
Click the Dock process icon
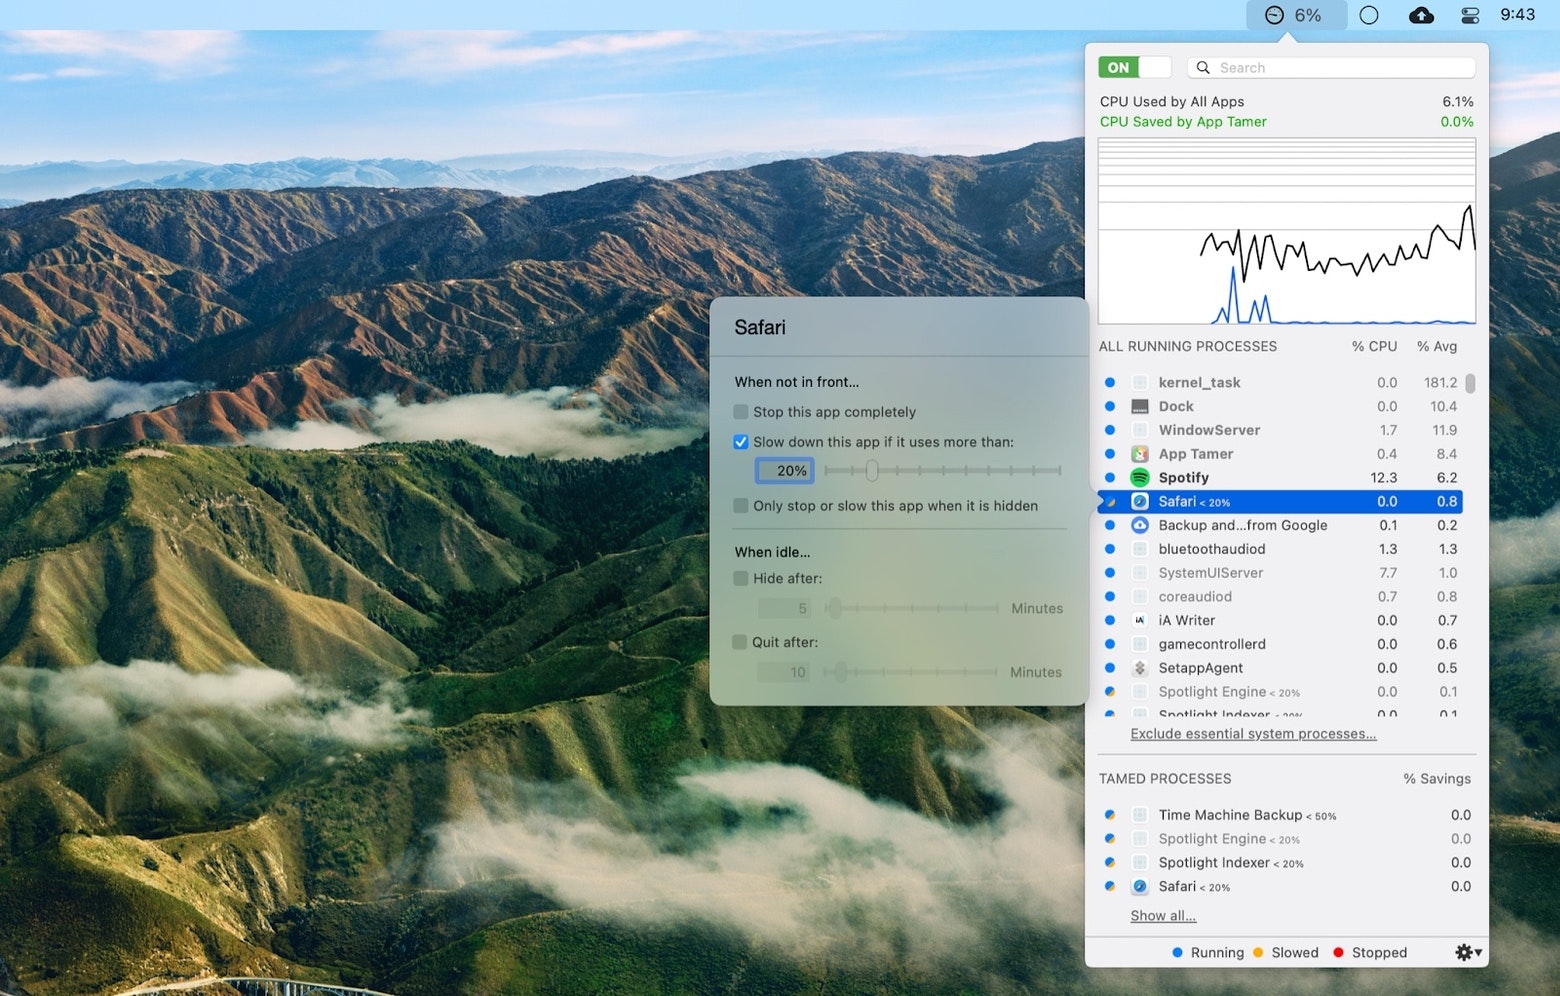(x=1140, y=406)
